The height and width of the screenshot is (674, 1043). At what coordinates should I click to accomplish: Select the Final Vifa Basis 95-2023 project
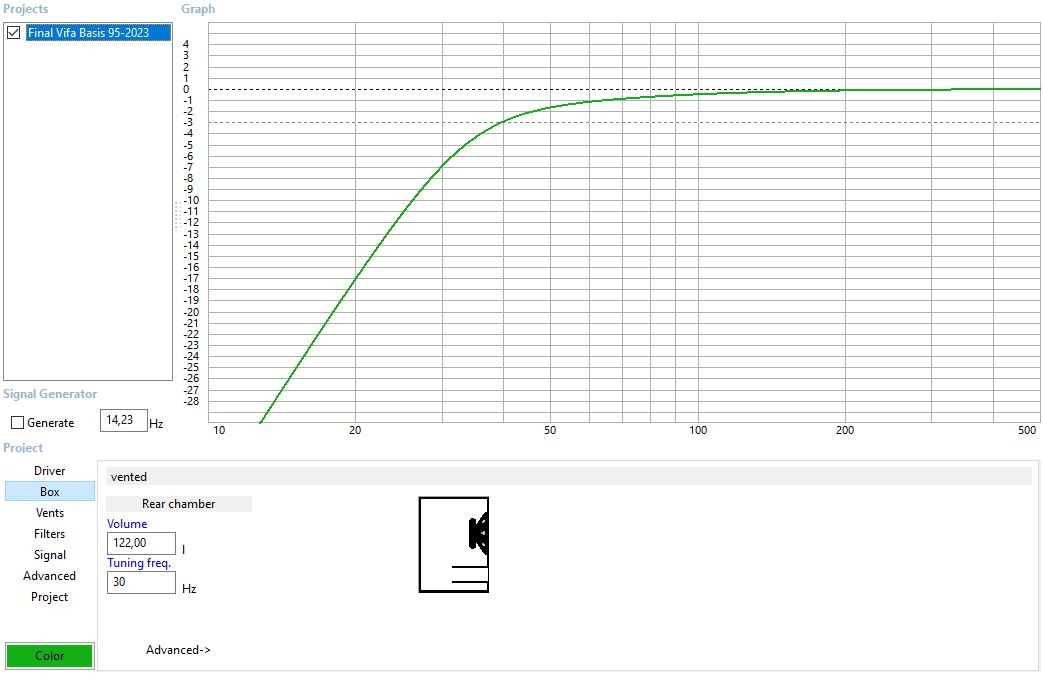pyautogui.click(x=98, y=33)
